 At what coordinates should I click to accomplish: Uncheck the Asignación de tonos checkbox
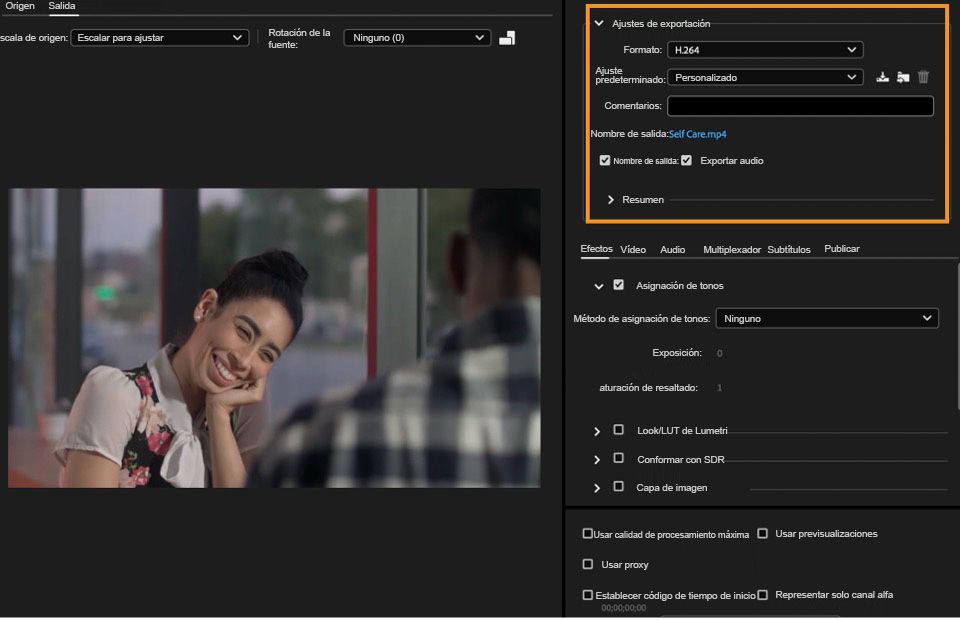point(618,285)
